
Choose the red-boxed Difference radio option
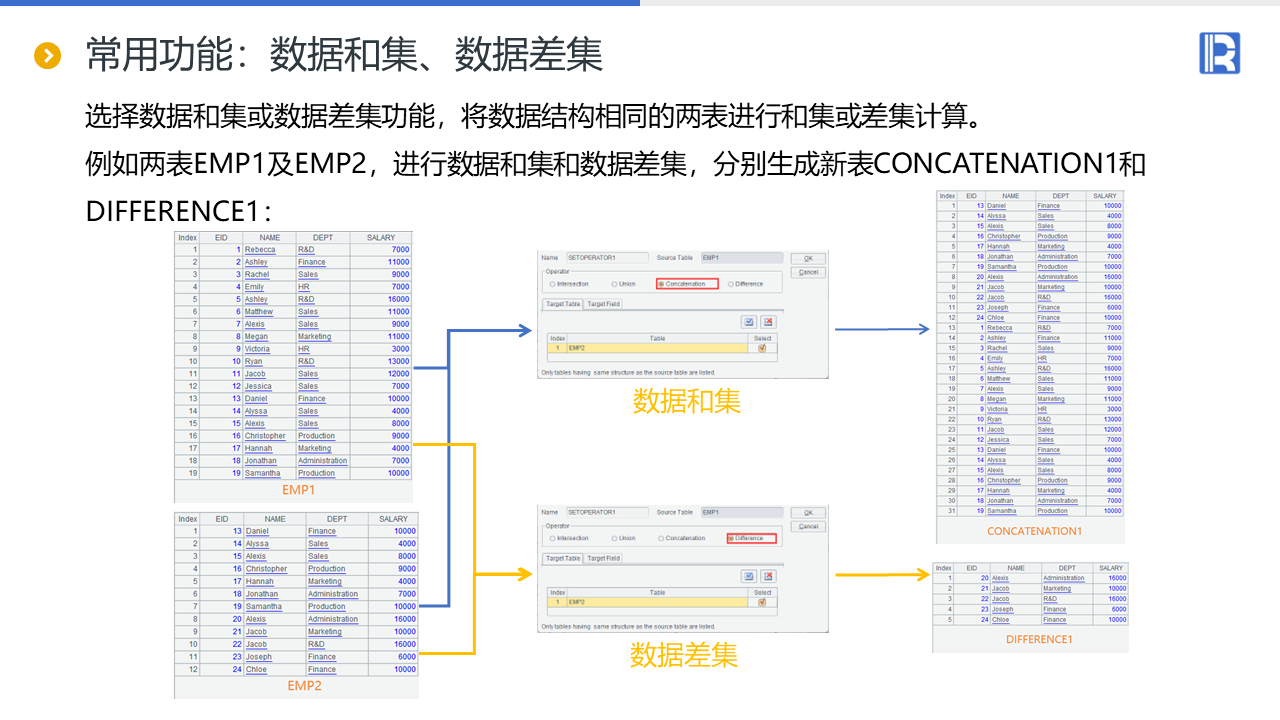tap(751, 538)
